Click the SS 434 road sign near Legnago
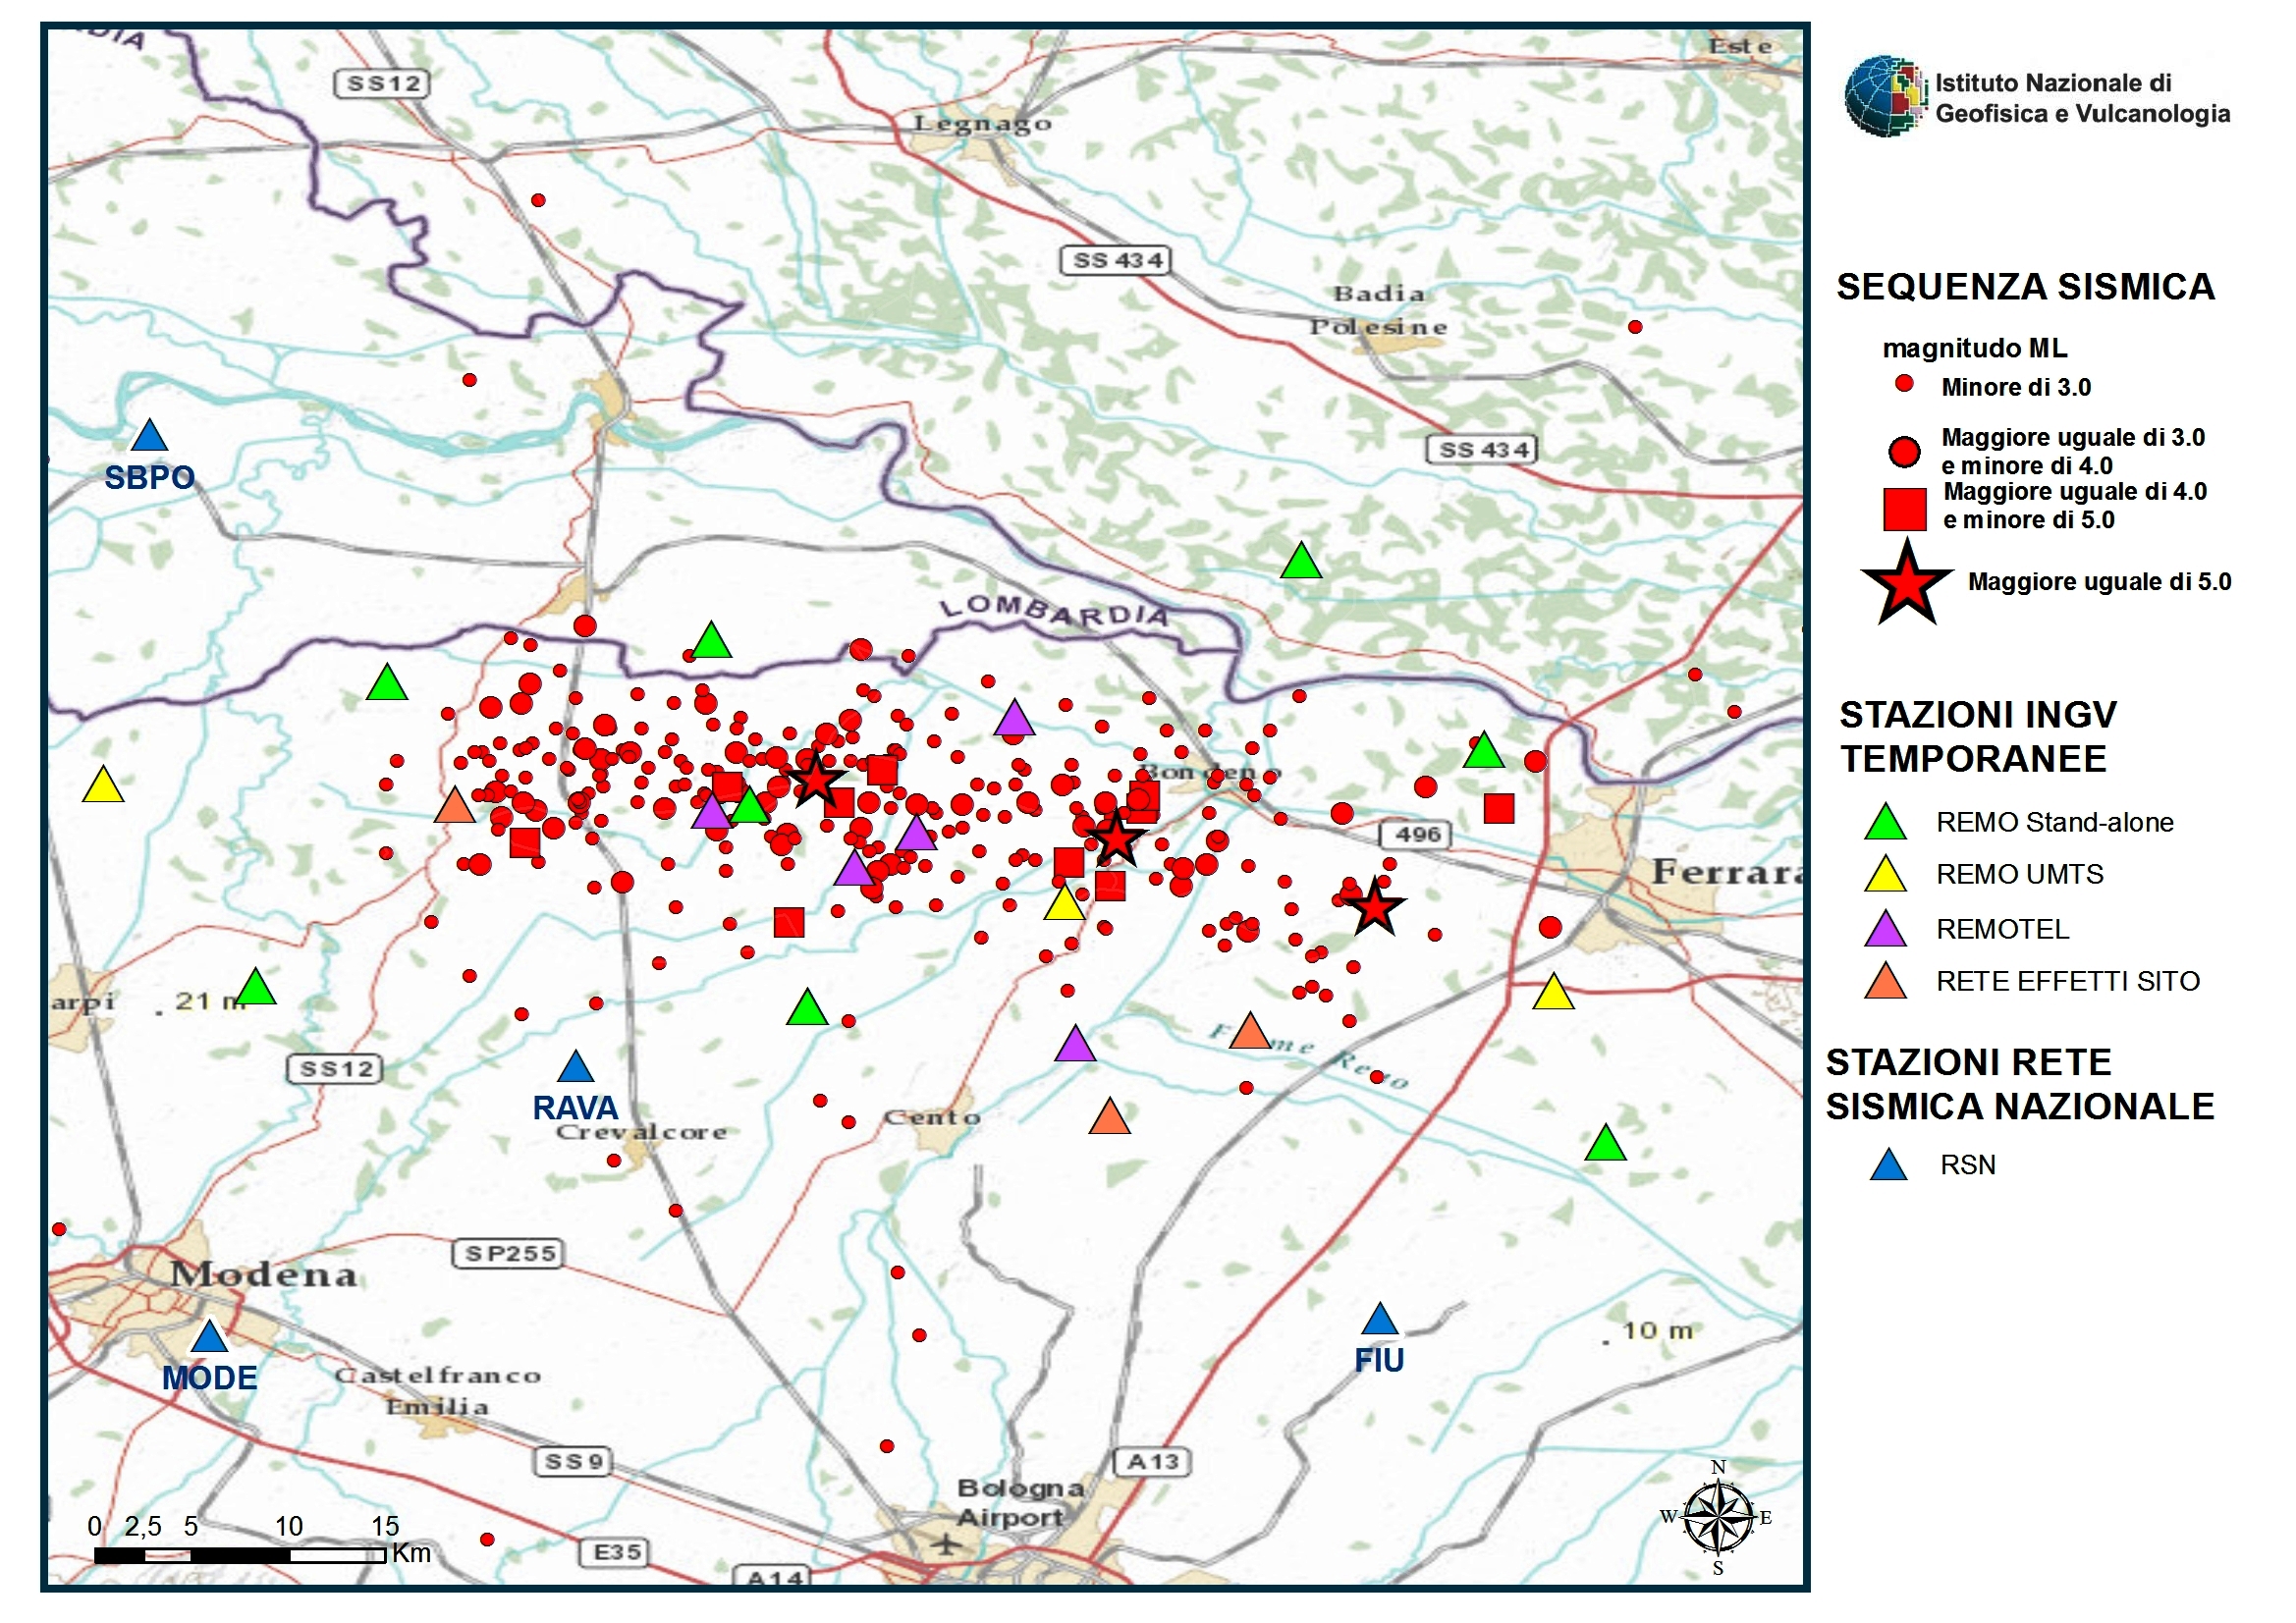Viewport: 2296px width, 1623px height. (x=1115, y=261)
